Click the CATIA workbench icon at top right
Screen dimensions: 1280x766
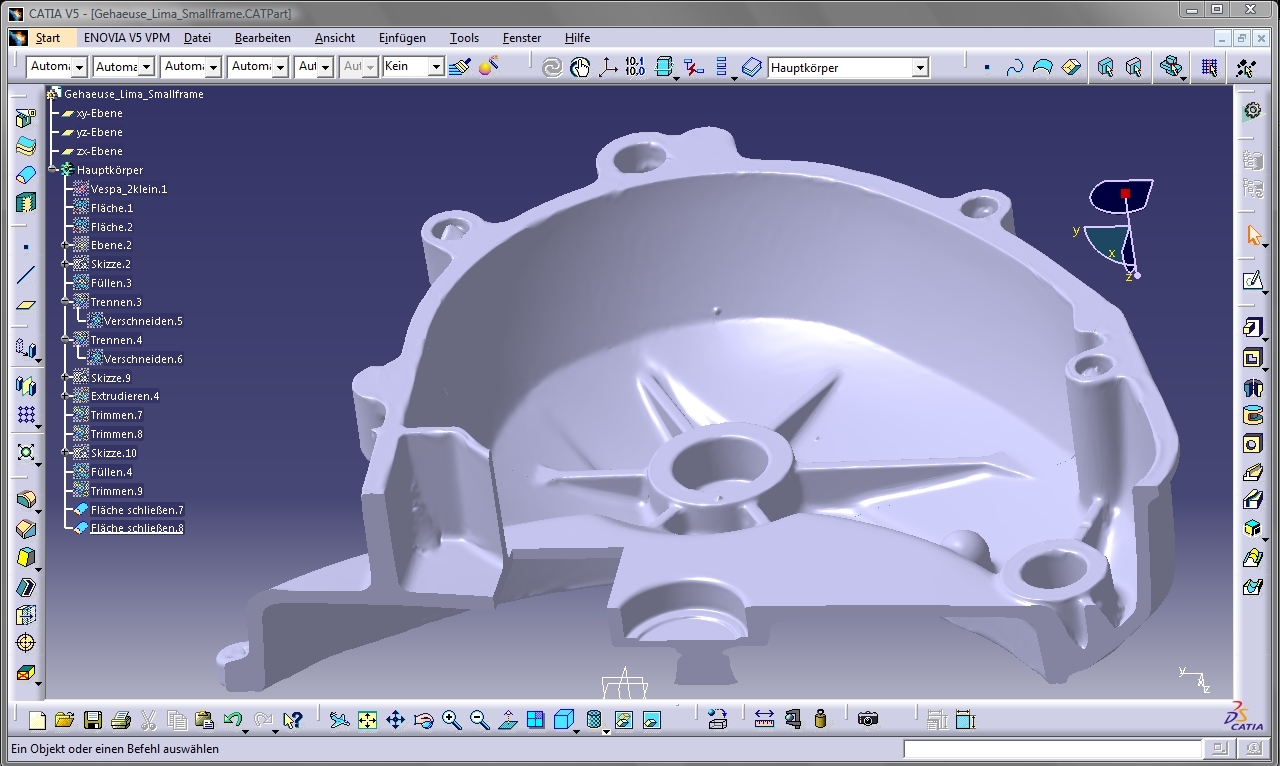click(1252, 111)
